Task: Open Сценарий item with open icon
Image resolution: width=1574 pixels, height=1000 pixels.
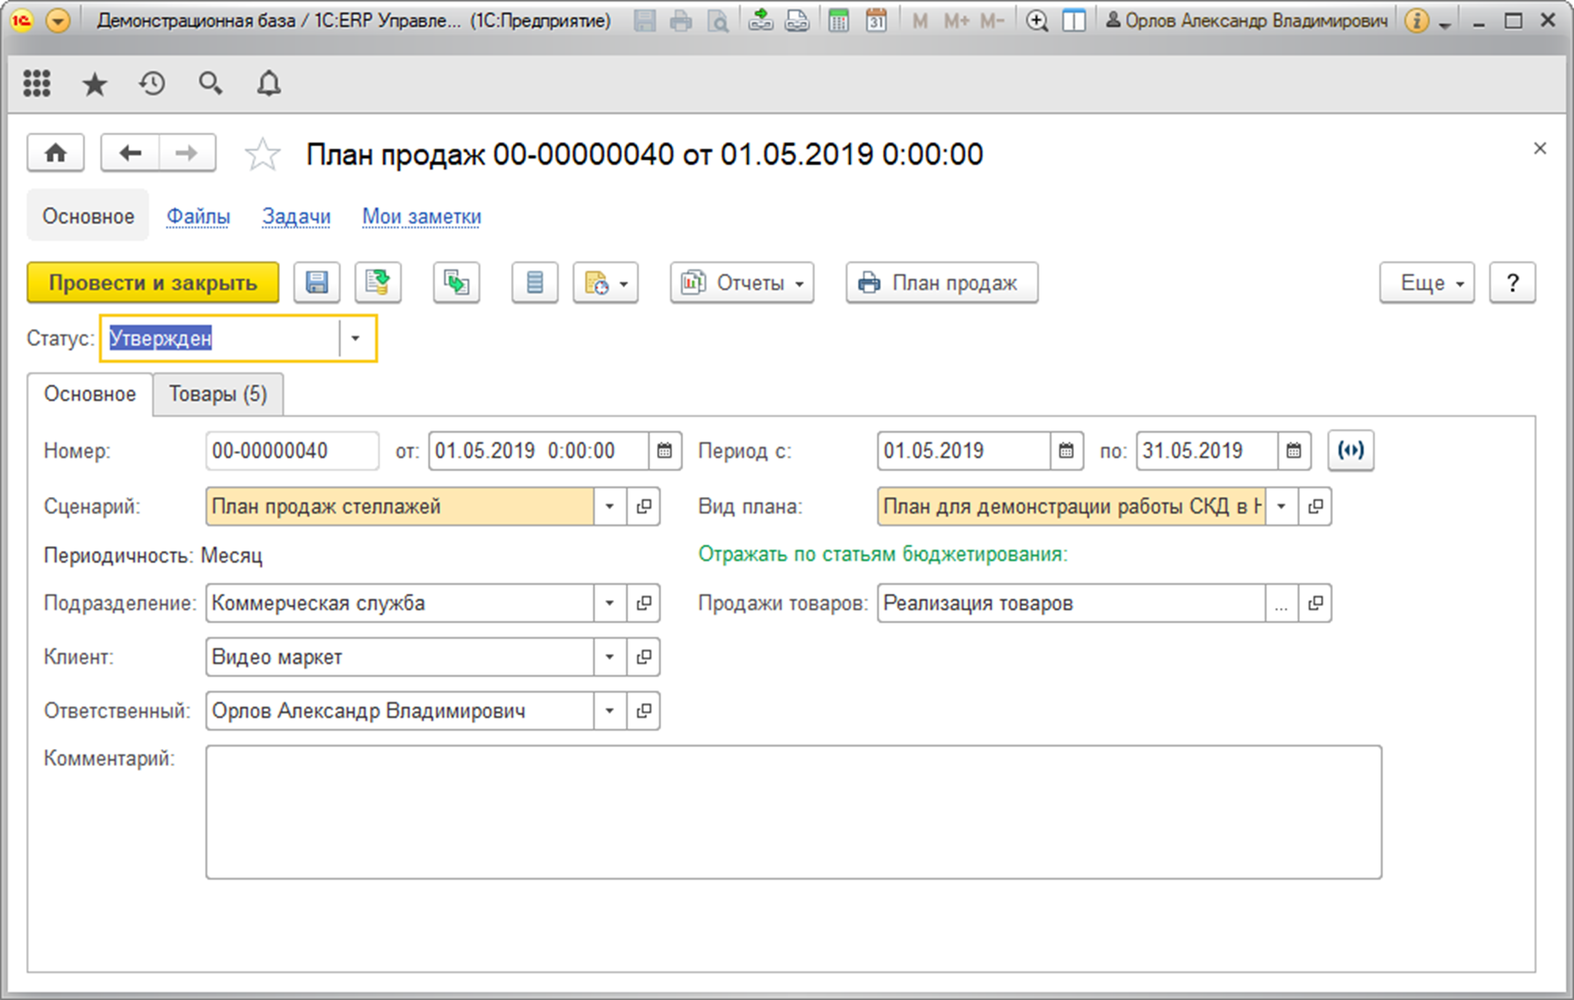Action: [x=644, y=506]
